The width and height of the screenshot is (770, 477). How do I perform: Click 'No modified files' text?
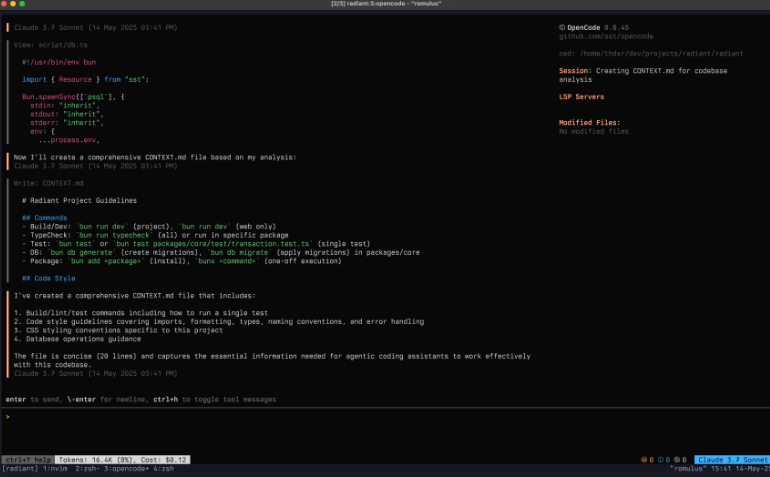[x=594, y=131]
